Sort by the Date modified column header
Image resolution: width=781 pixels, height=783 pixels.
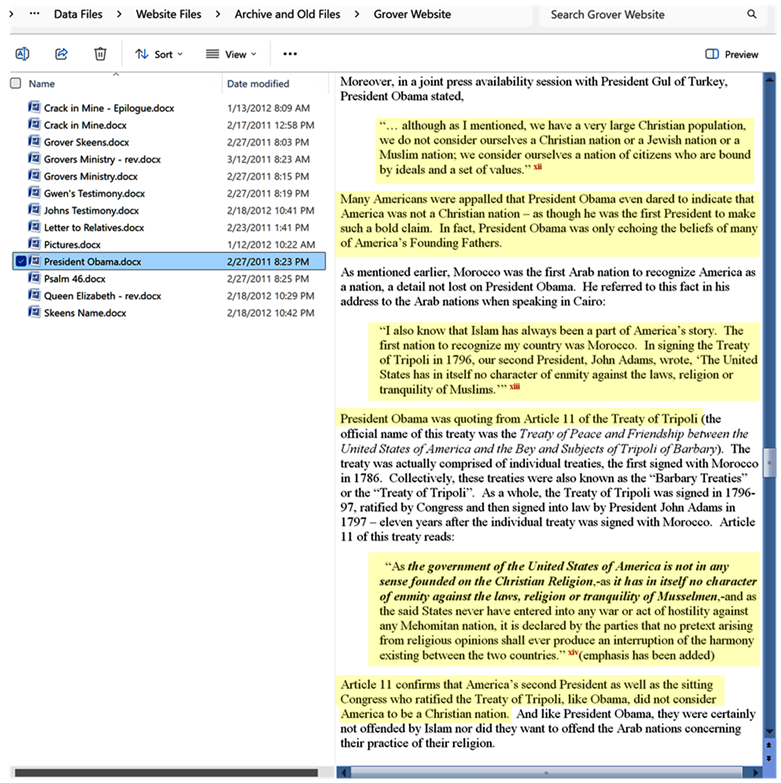point(258,84)
